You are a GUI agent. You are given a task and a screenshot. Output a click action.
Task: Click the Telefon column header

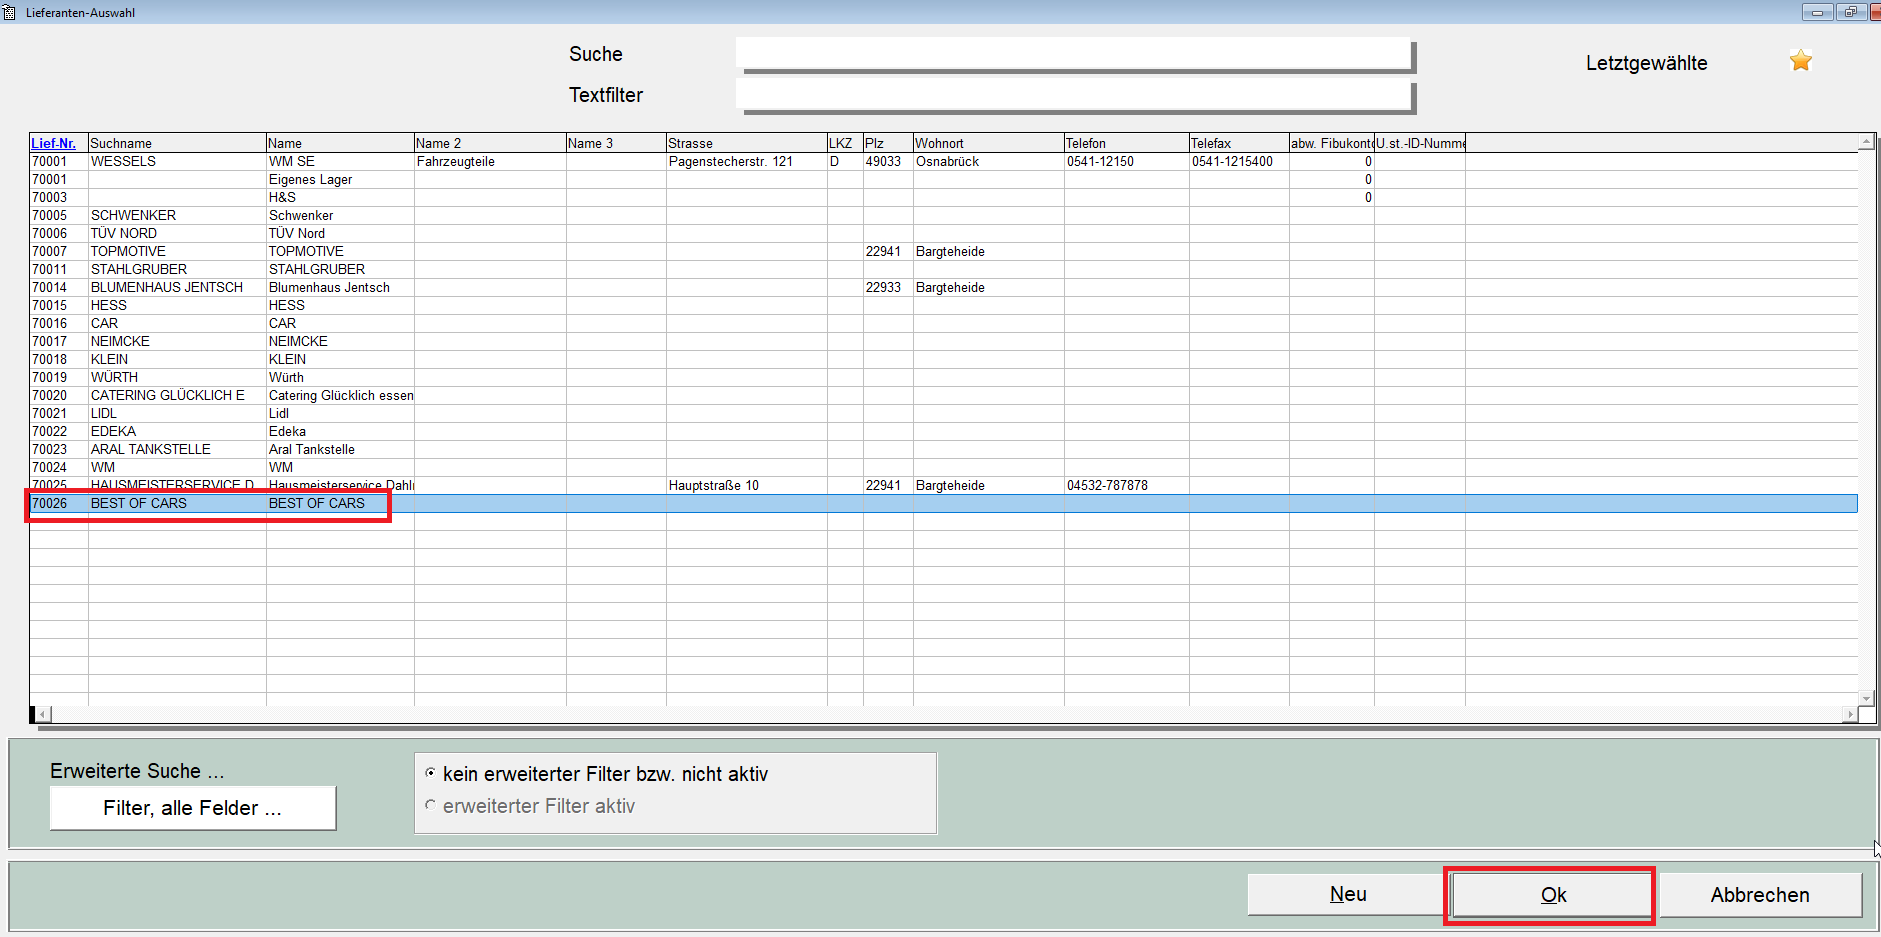tap(1127, 143)
